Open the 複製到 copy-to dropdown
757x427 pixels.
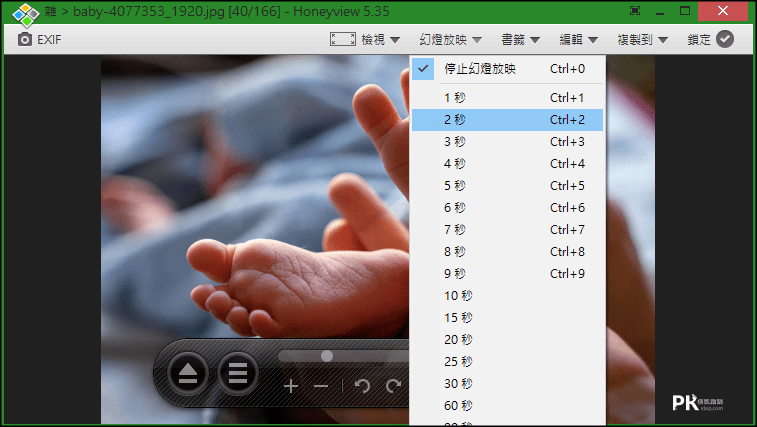642,40
